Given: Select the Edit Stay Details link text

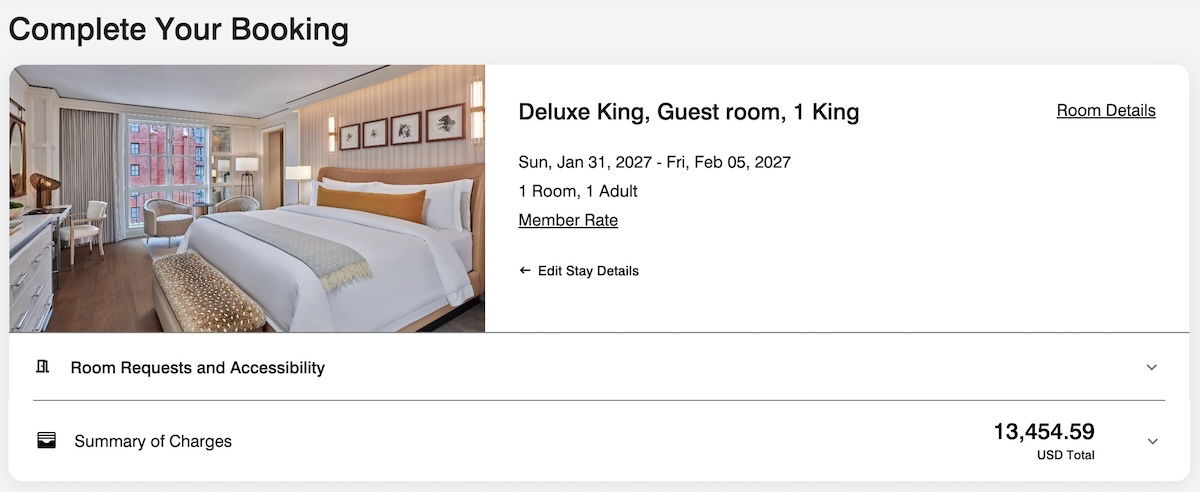Looking at the screenshot, I should [588, 271].
